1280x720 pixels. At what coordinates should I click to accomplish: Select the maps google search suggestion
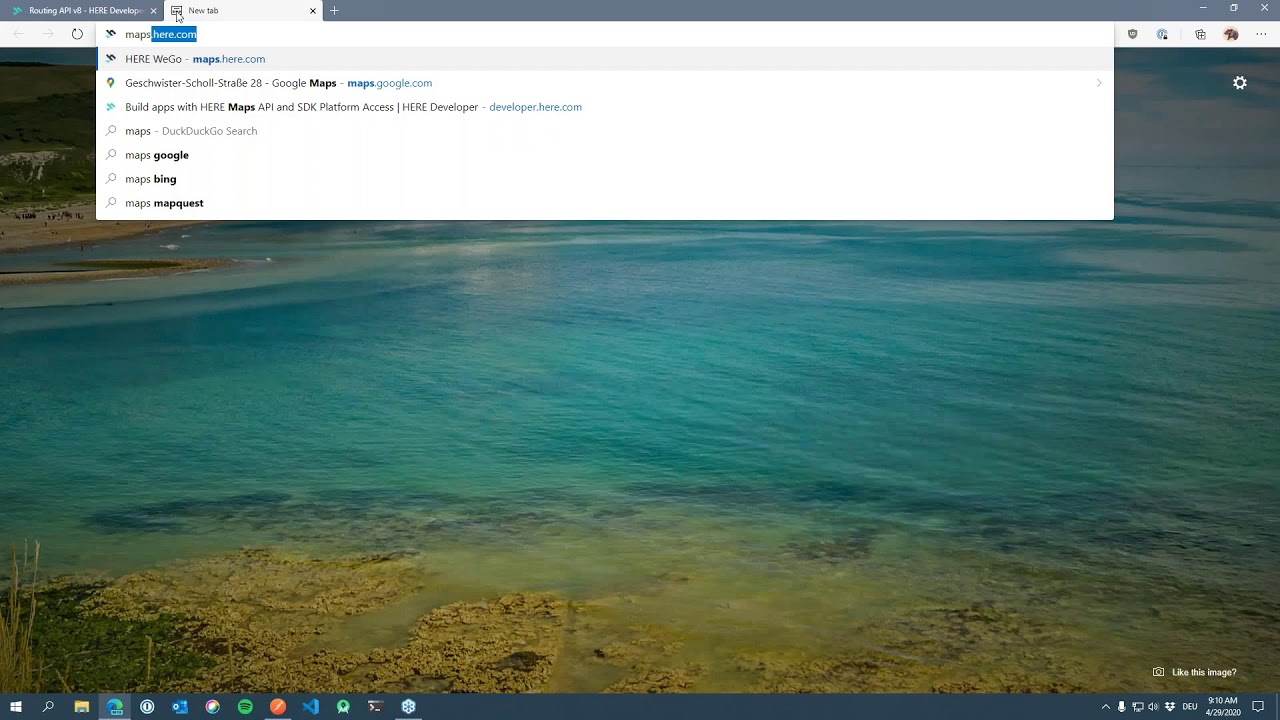pyautogui.click(x=604, y=155)
